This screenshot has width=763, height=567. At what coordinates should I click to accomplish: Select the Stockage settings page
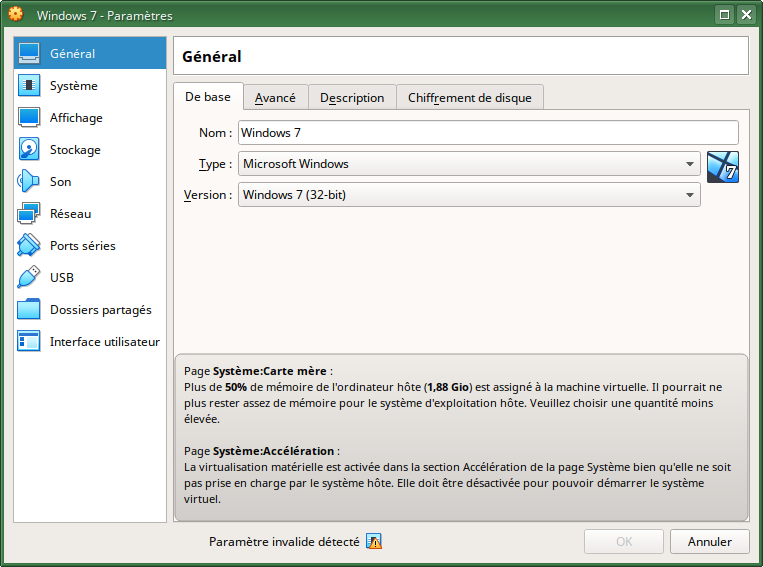pos(90,149)
